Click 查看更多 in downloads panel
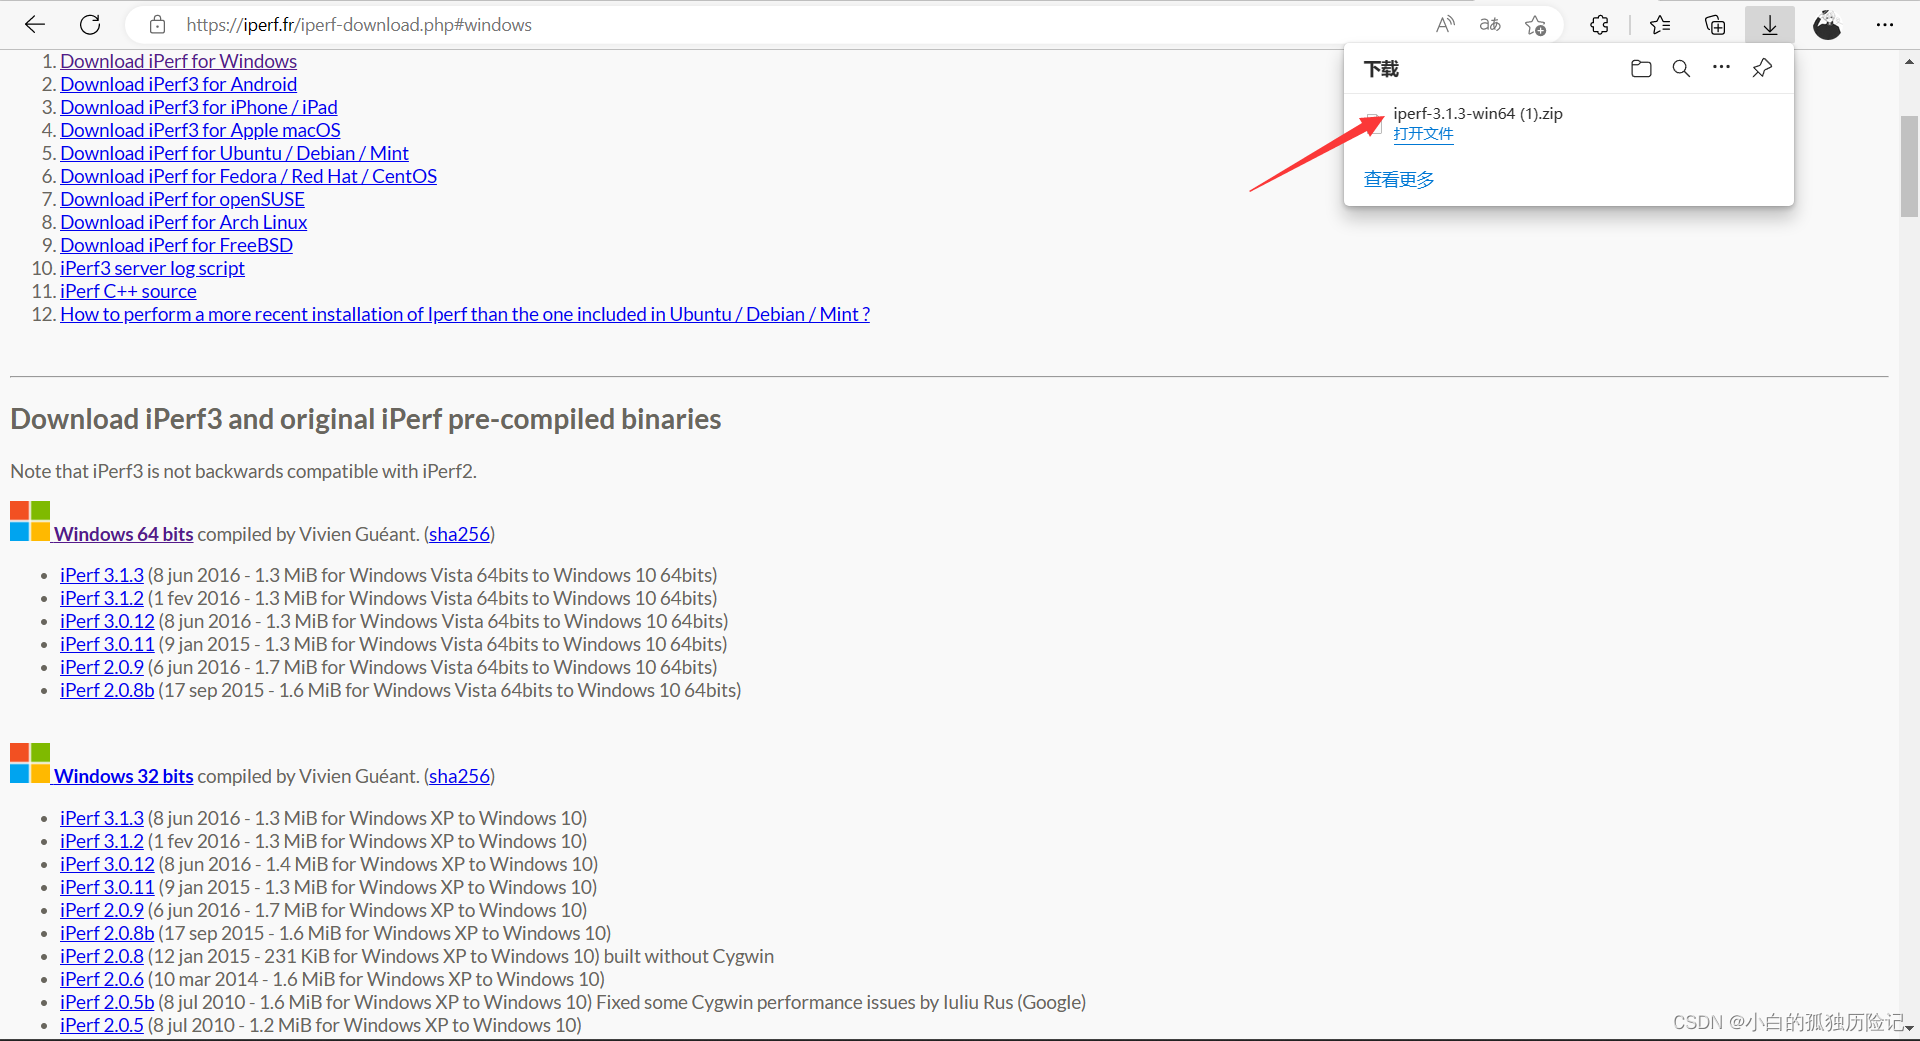 (x=1399, y=179)
